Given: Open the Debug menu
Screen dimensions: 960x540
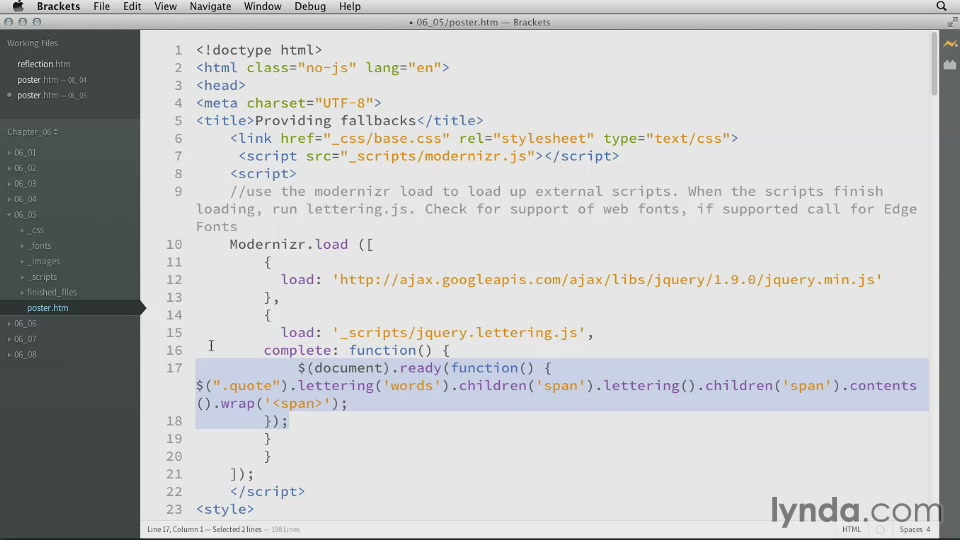Looking at the screenshot, I should point(310,6).
